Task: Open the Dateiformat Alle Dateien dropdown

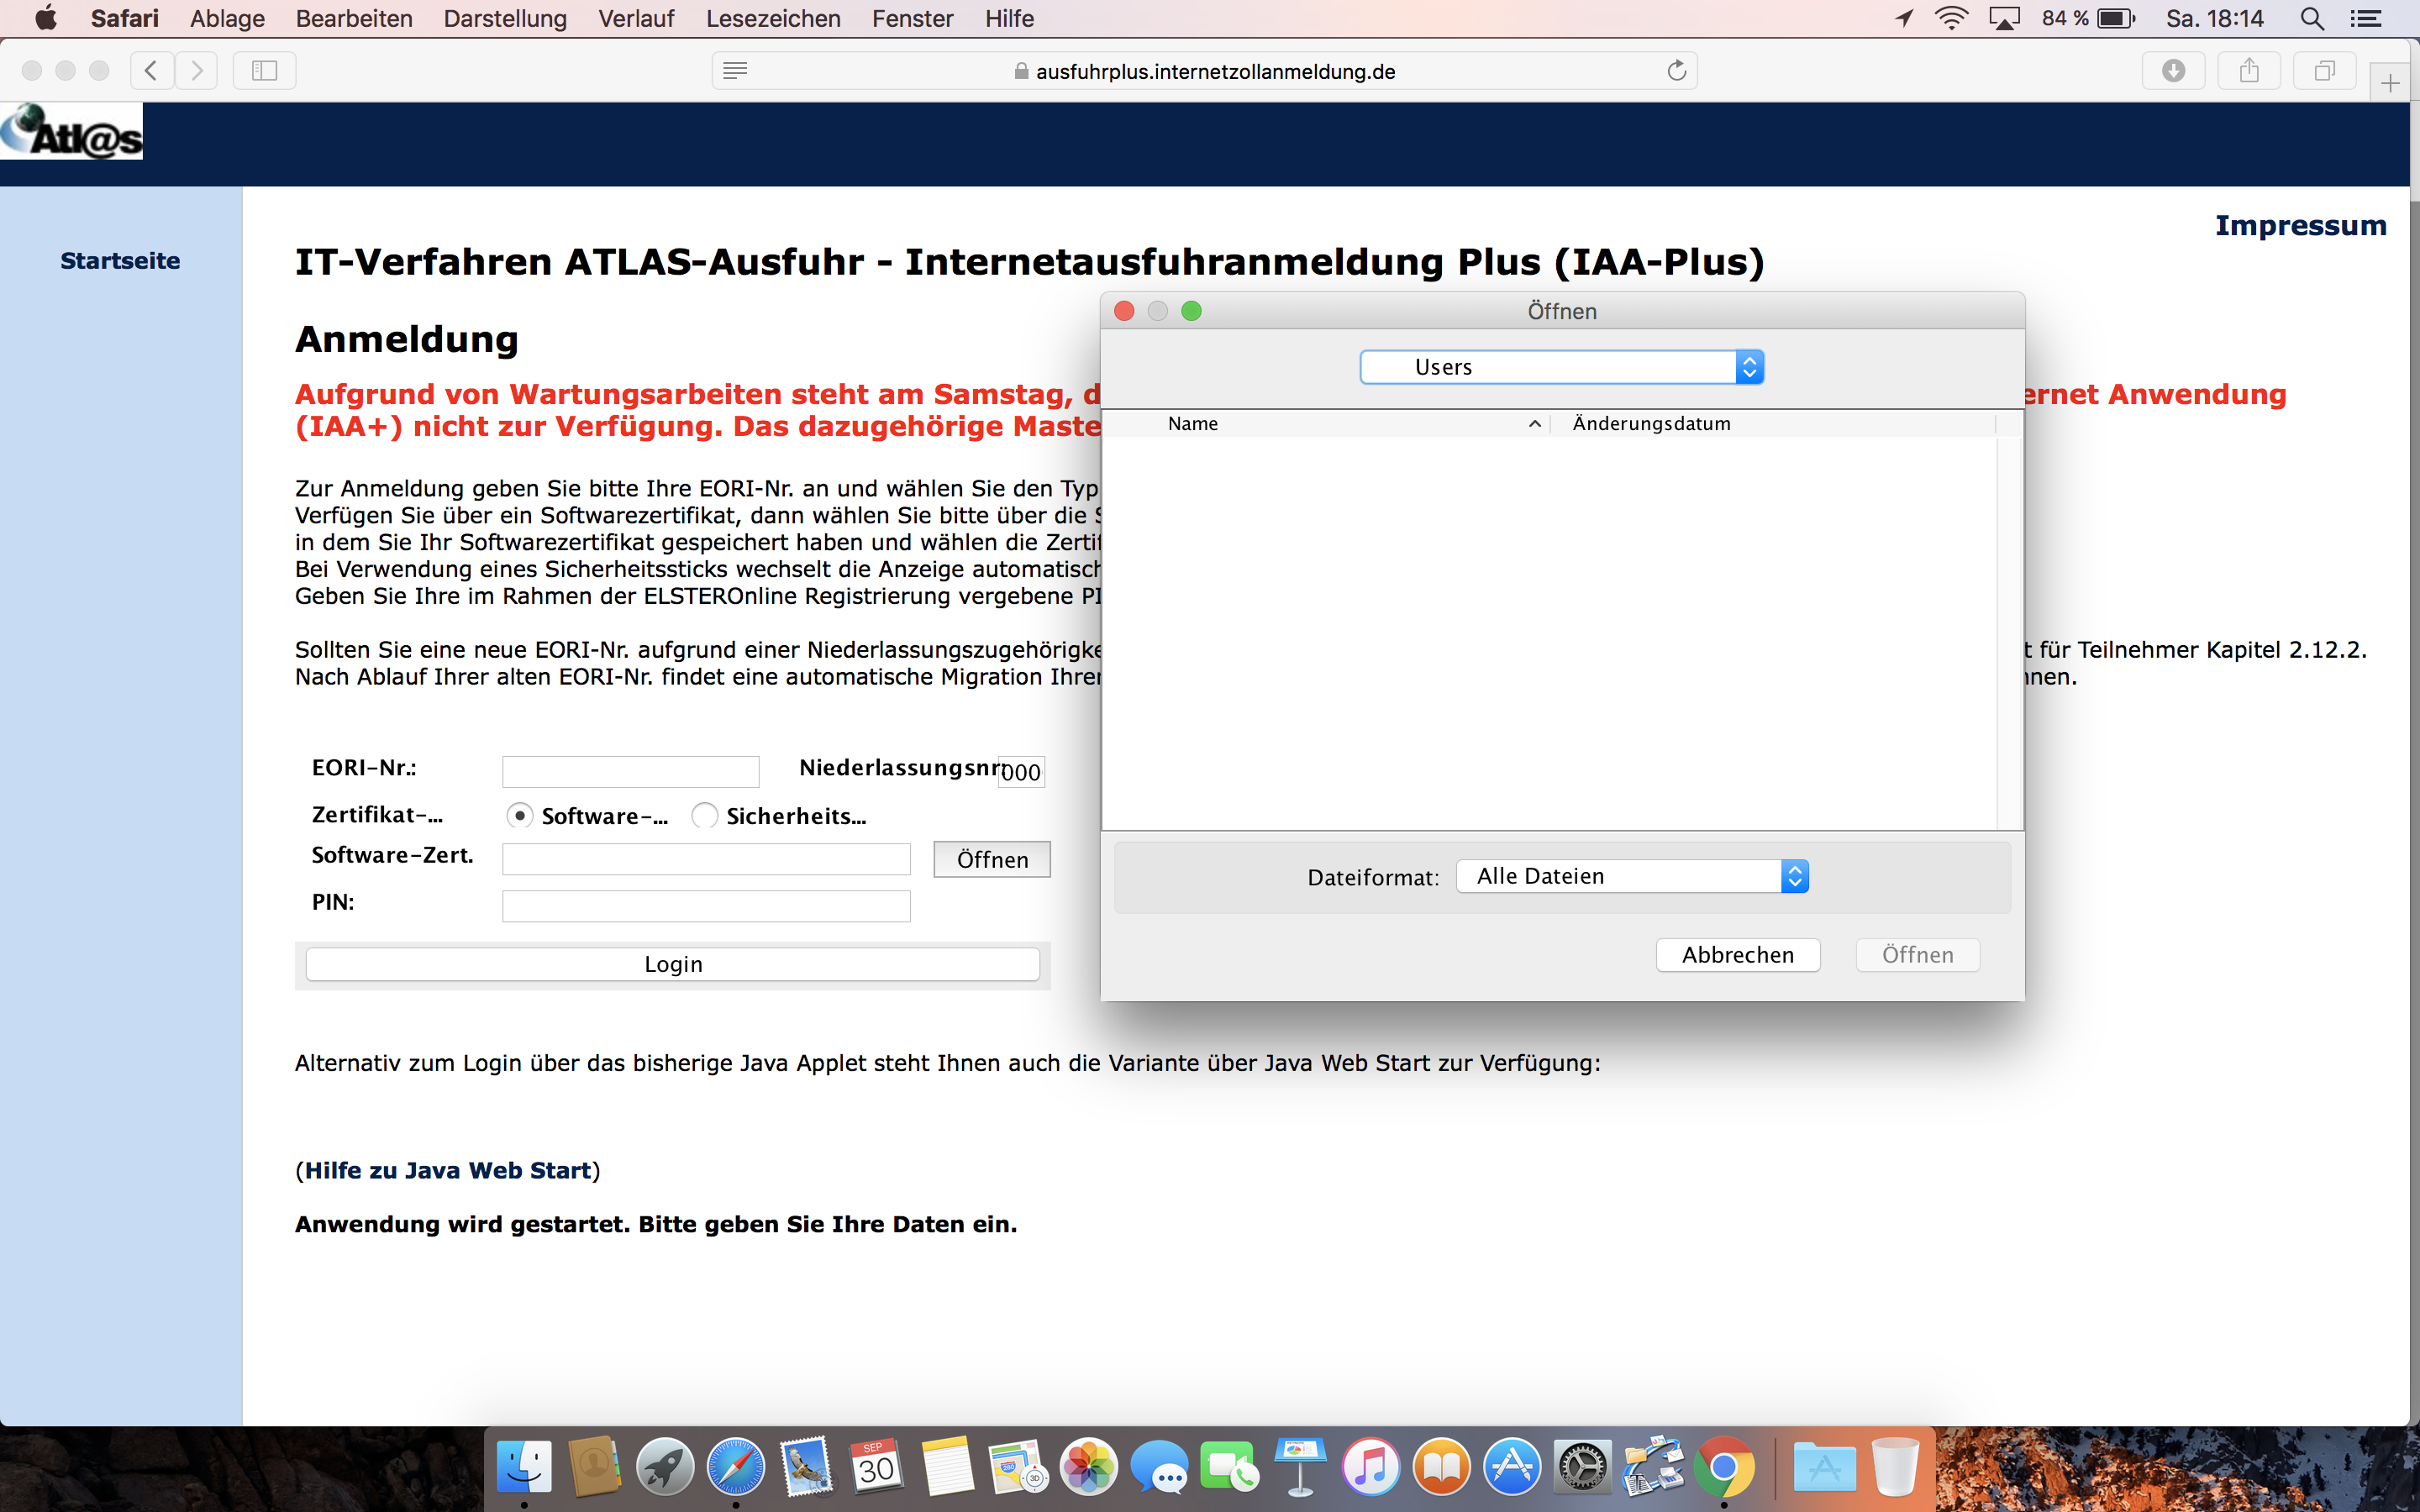Action: point(1631,876)
